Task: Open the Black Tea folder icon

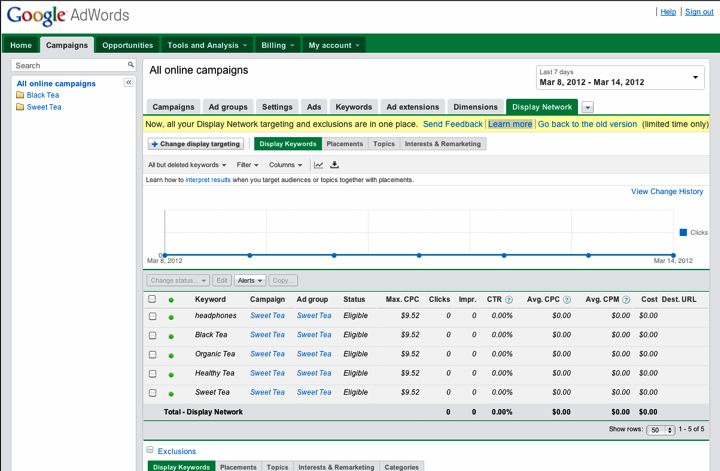Action: tap(20, 95)
